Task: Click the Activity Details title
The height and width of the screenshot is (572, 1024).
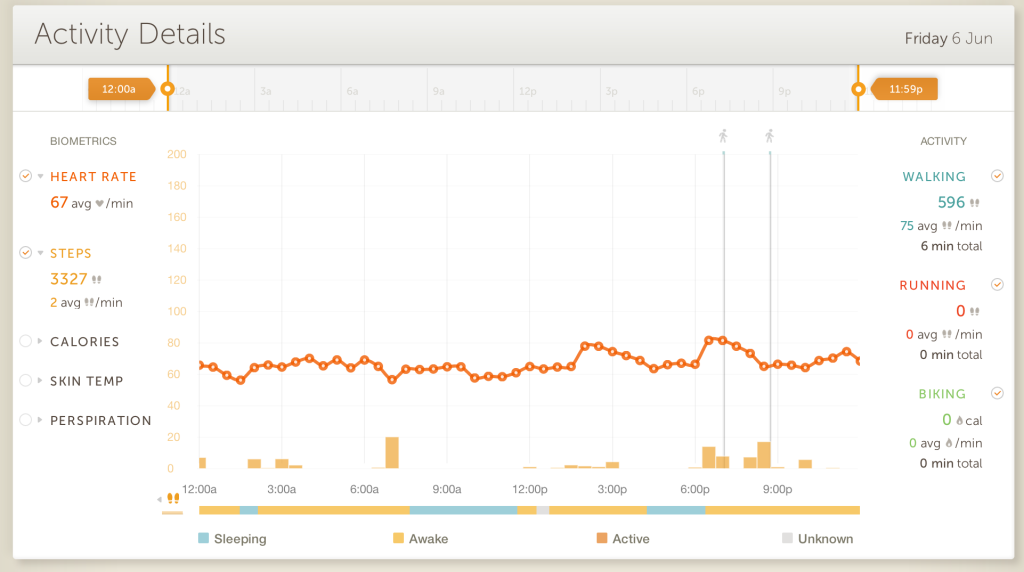Action: (x=130, y=34)
